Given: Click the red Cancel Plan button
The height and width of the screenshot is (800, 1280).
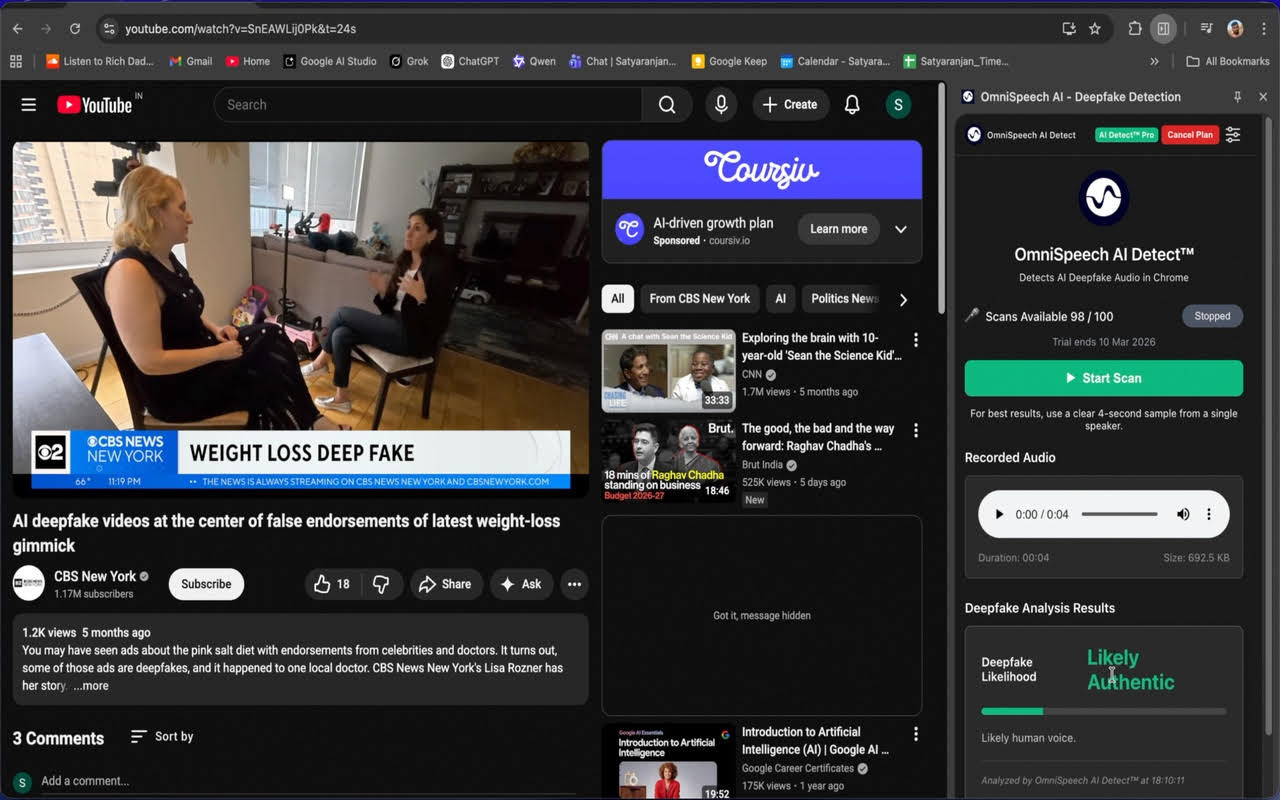Looking at the screenshot, I should pyautogui.click(x=1189, y=135).
